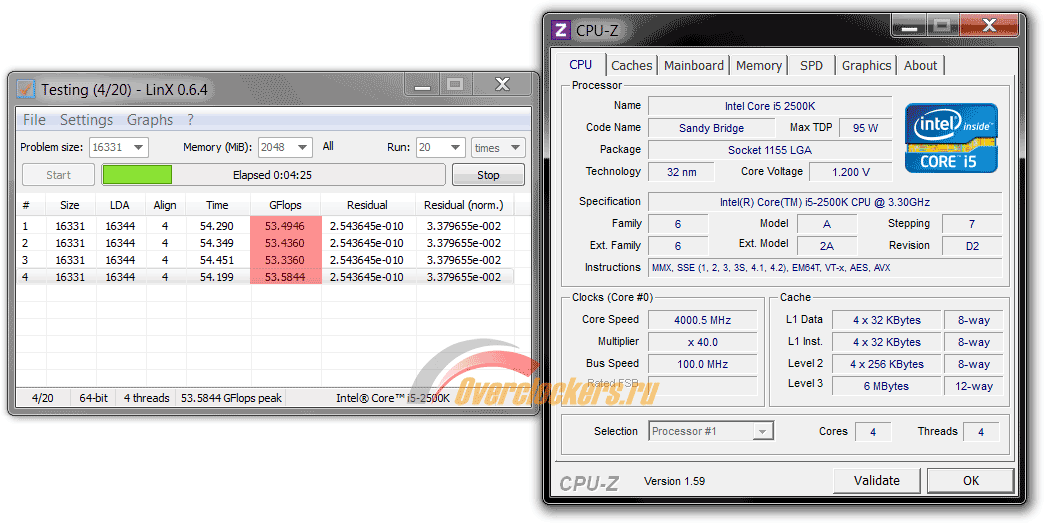Click the Validate button
The width and height of the screenshot is (1045, 524).
(x=876, y=481)
